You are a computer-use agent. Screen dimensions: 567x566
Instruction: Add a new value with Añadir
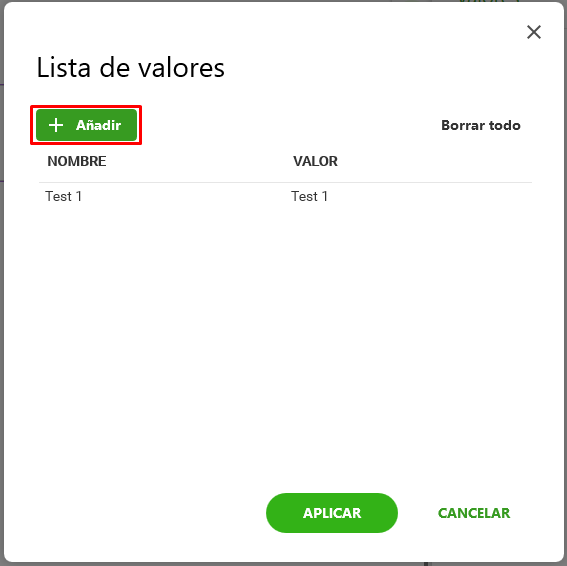(x=86, y=125)
